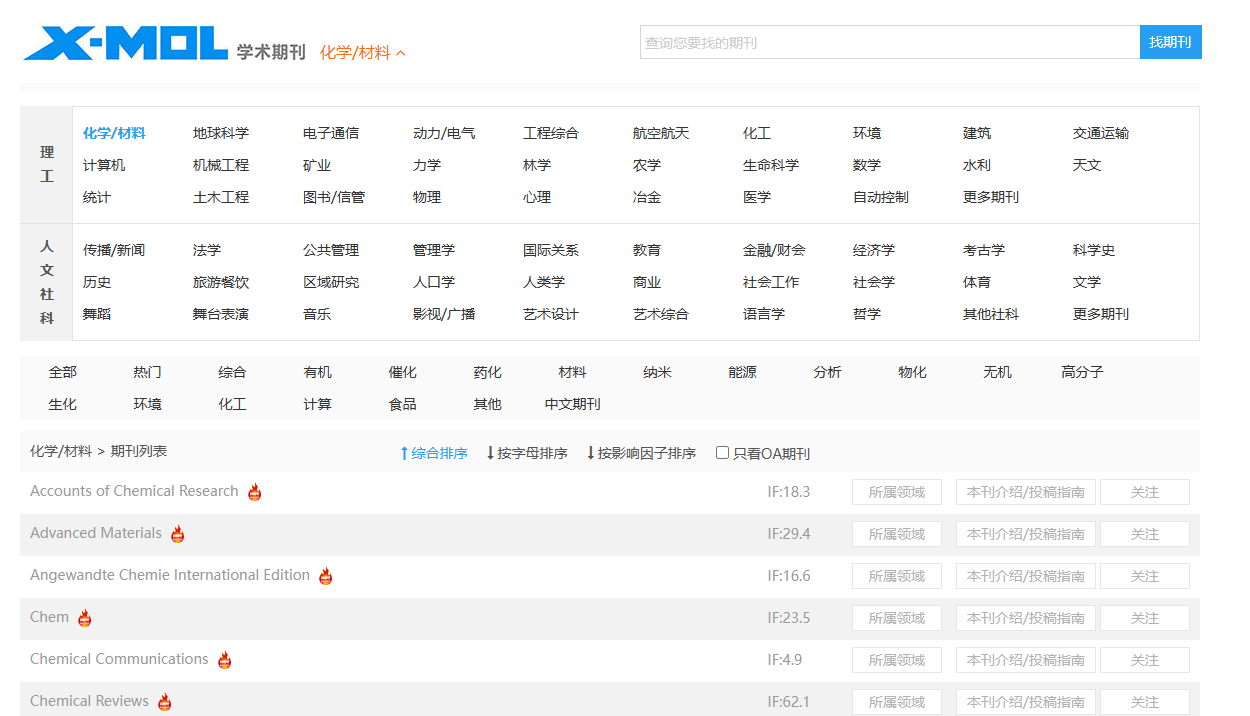1250x716 pixels.
Task: Sort journals by 按字母排序
Action: 527,453
